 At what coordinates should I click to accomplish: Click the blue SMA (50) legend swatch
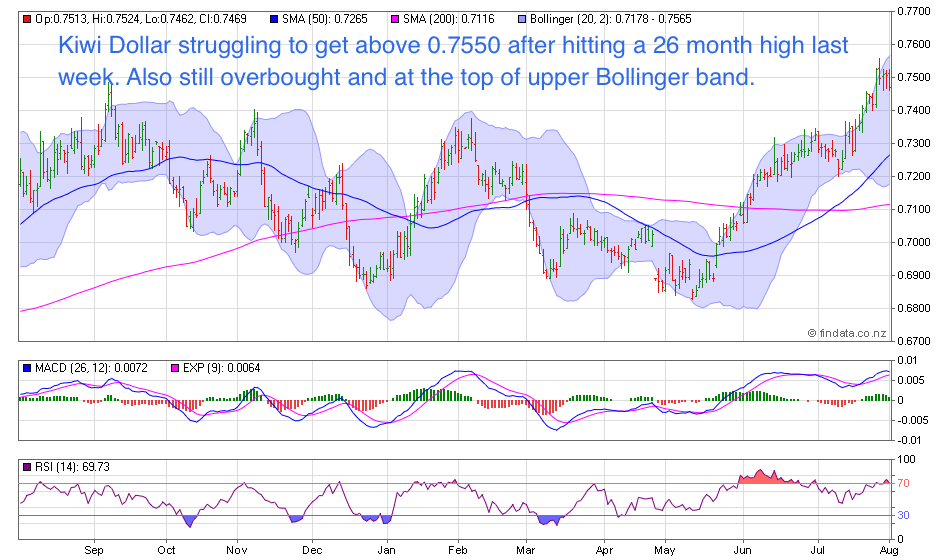pos(274,19)
